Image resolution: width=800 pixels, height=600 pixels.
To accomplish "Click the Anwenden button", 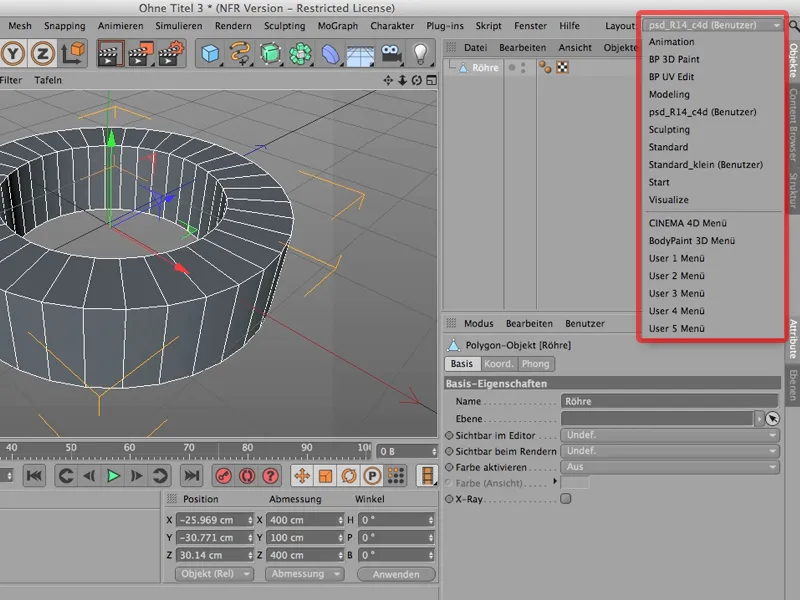I will (x=396, y=574).
